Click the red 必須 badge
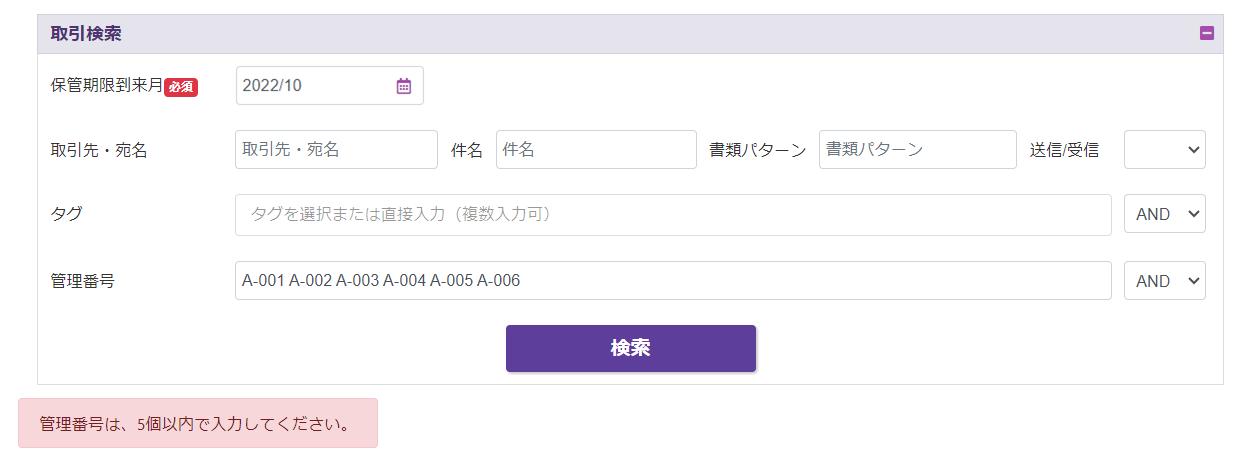This screenshot has height=467, width=1248. pyautogui.click(x=181, y=87)
